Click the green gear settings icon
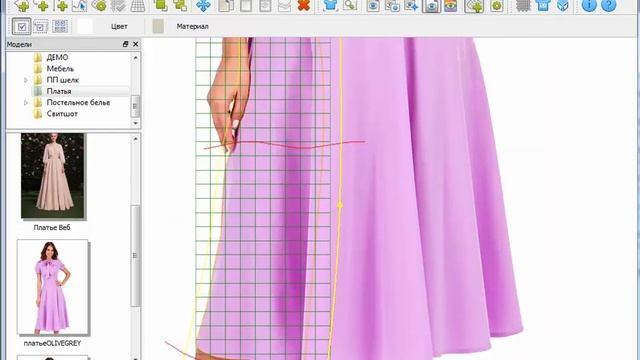The image size is (640, 360). 497,5
